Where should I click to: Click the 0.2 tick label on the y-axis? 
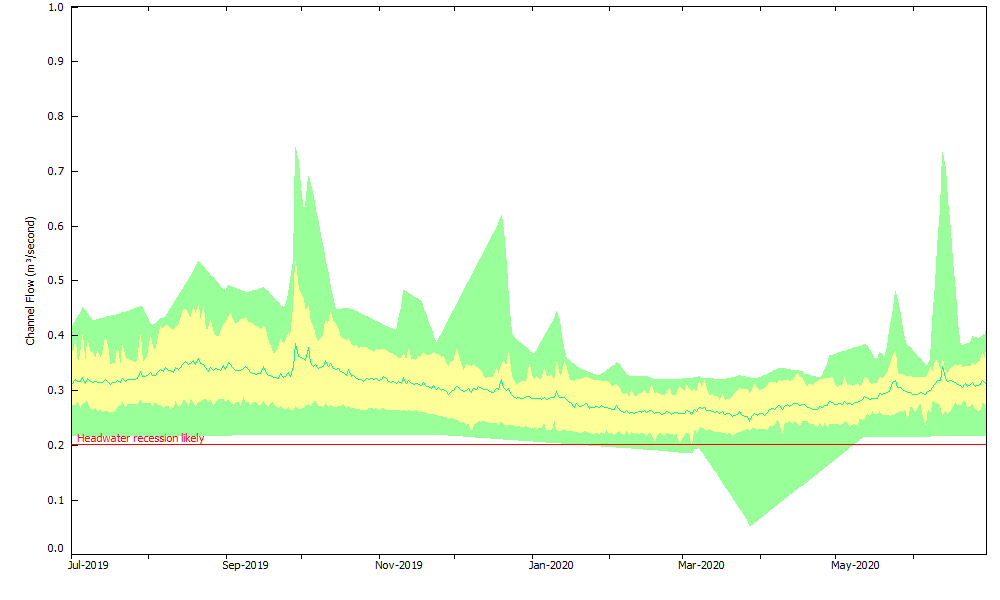[x=56, y=445]
